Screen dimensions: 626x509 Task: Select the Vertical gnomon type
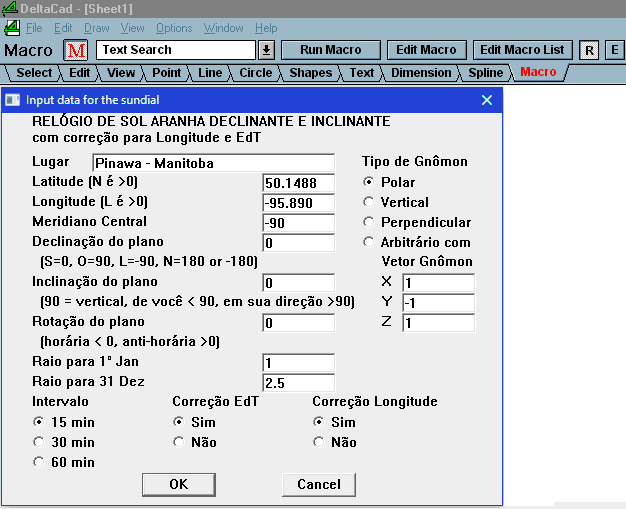(x=370, y=202)
